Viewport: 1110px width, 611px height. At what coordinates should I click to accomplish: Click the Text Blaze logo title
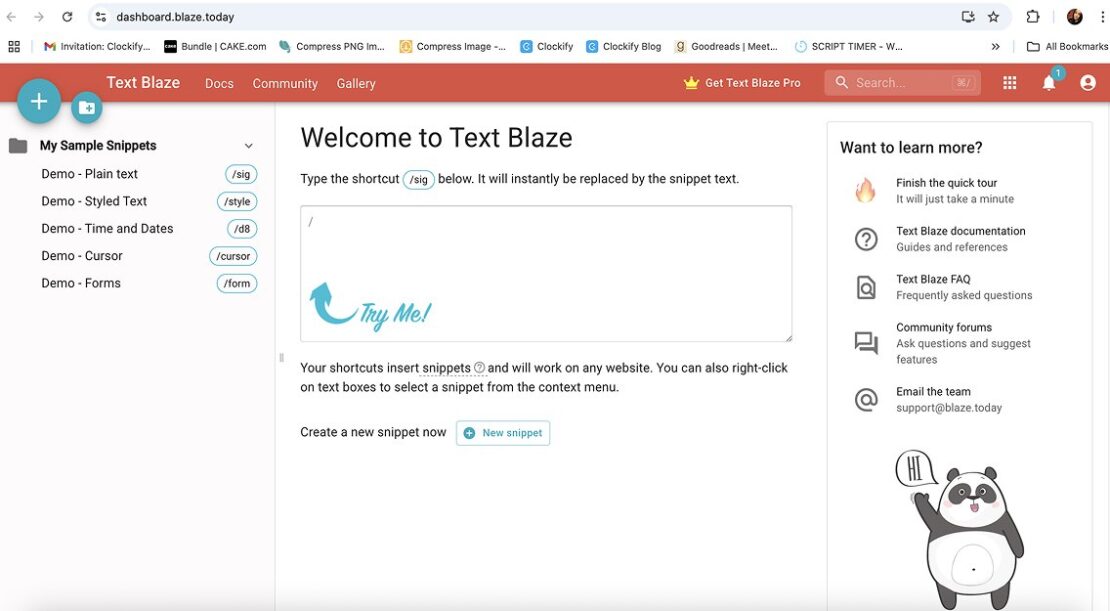pos(143,82)
